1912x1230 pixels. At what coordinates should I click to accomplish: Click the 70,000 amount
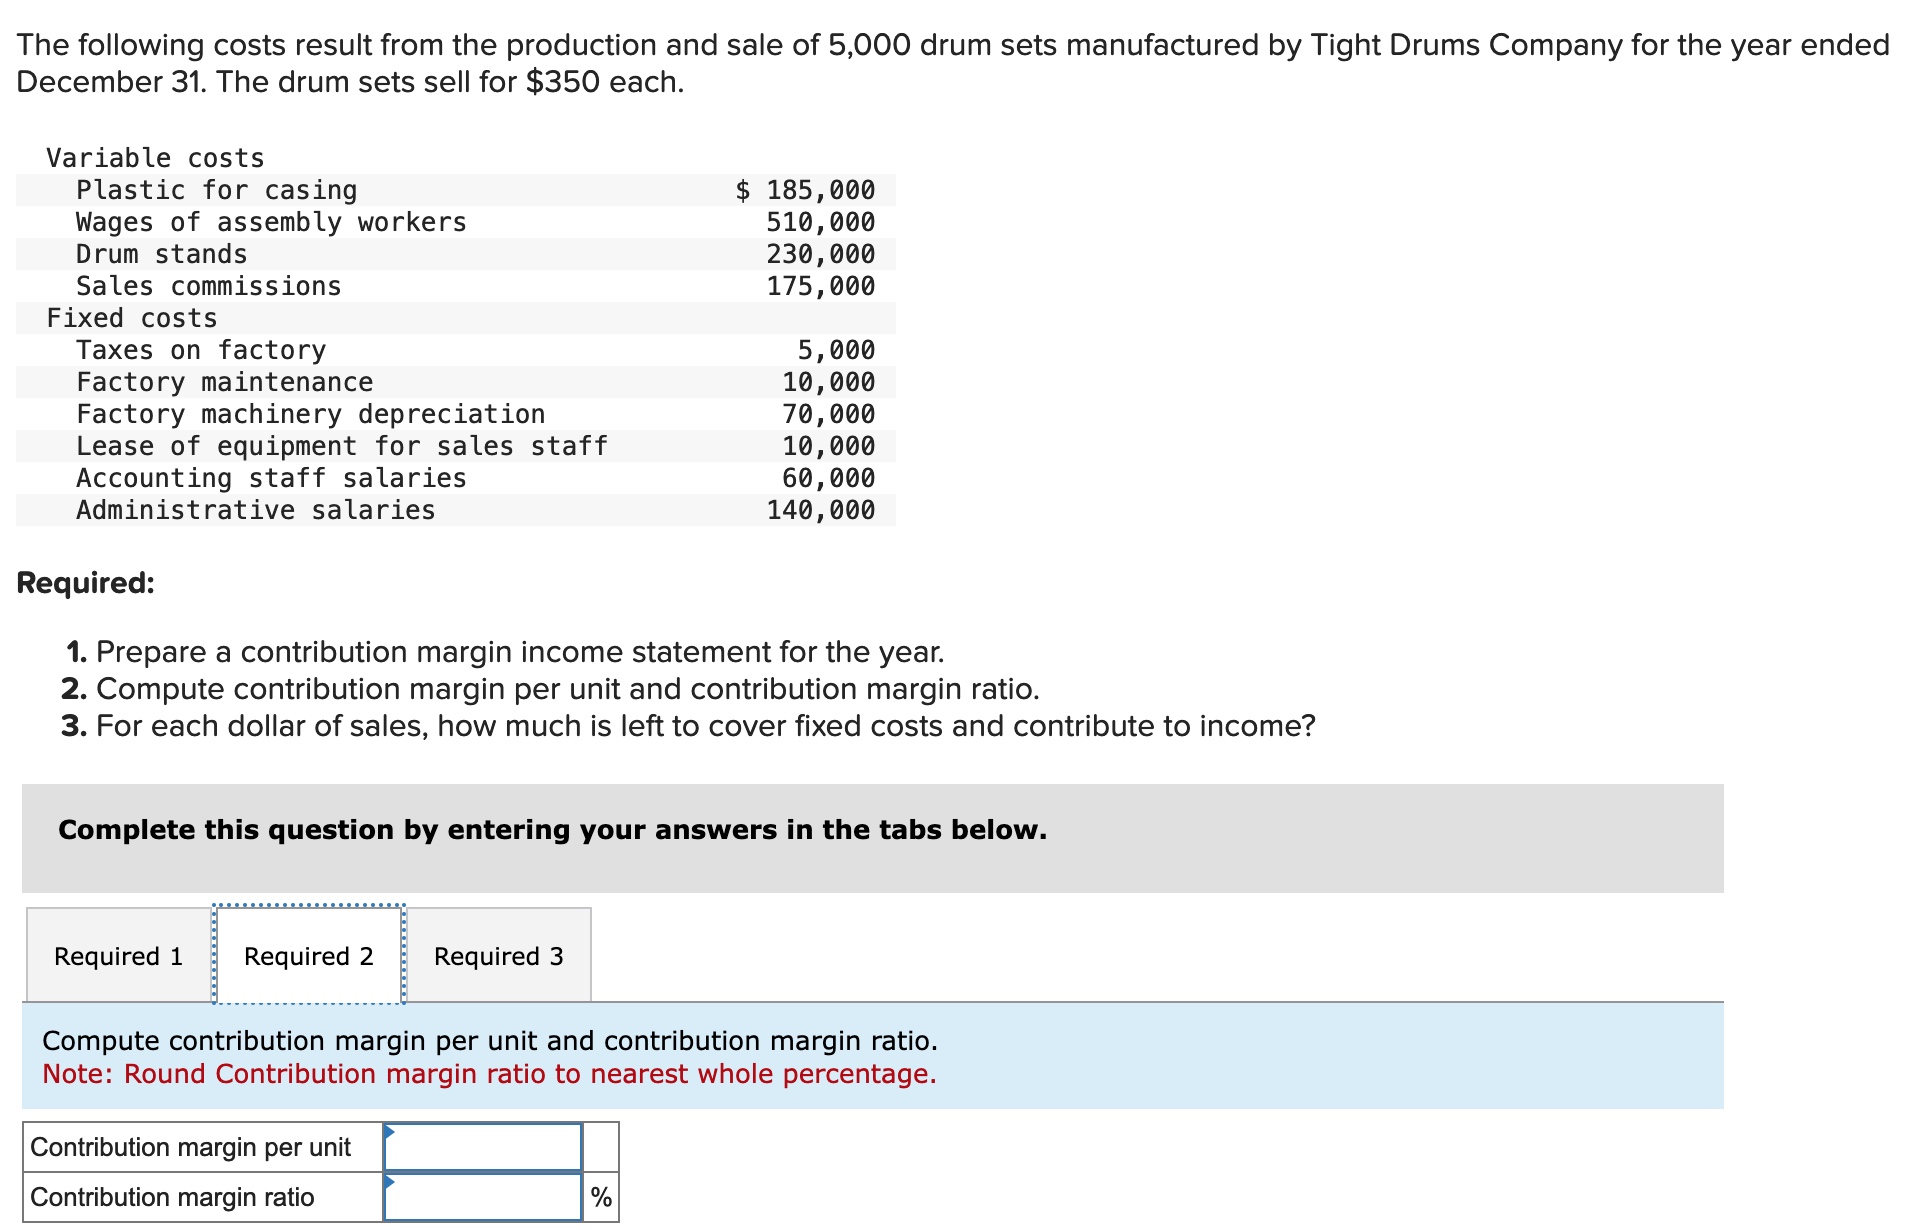(x=828, y=414)
